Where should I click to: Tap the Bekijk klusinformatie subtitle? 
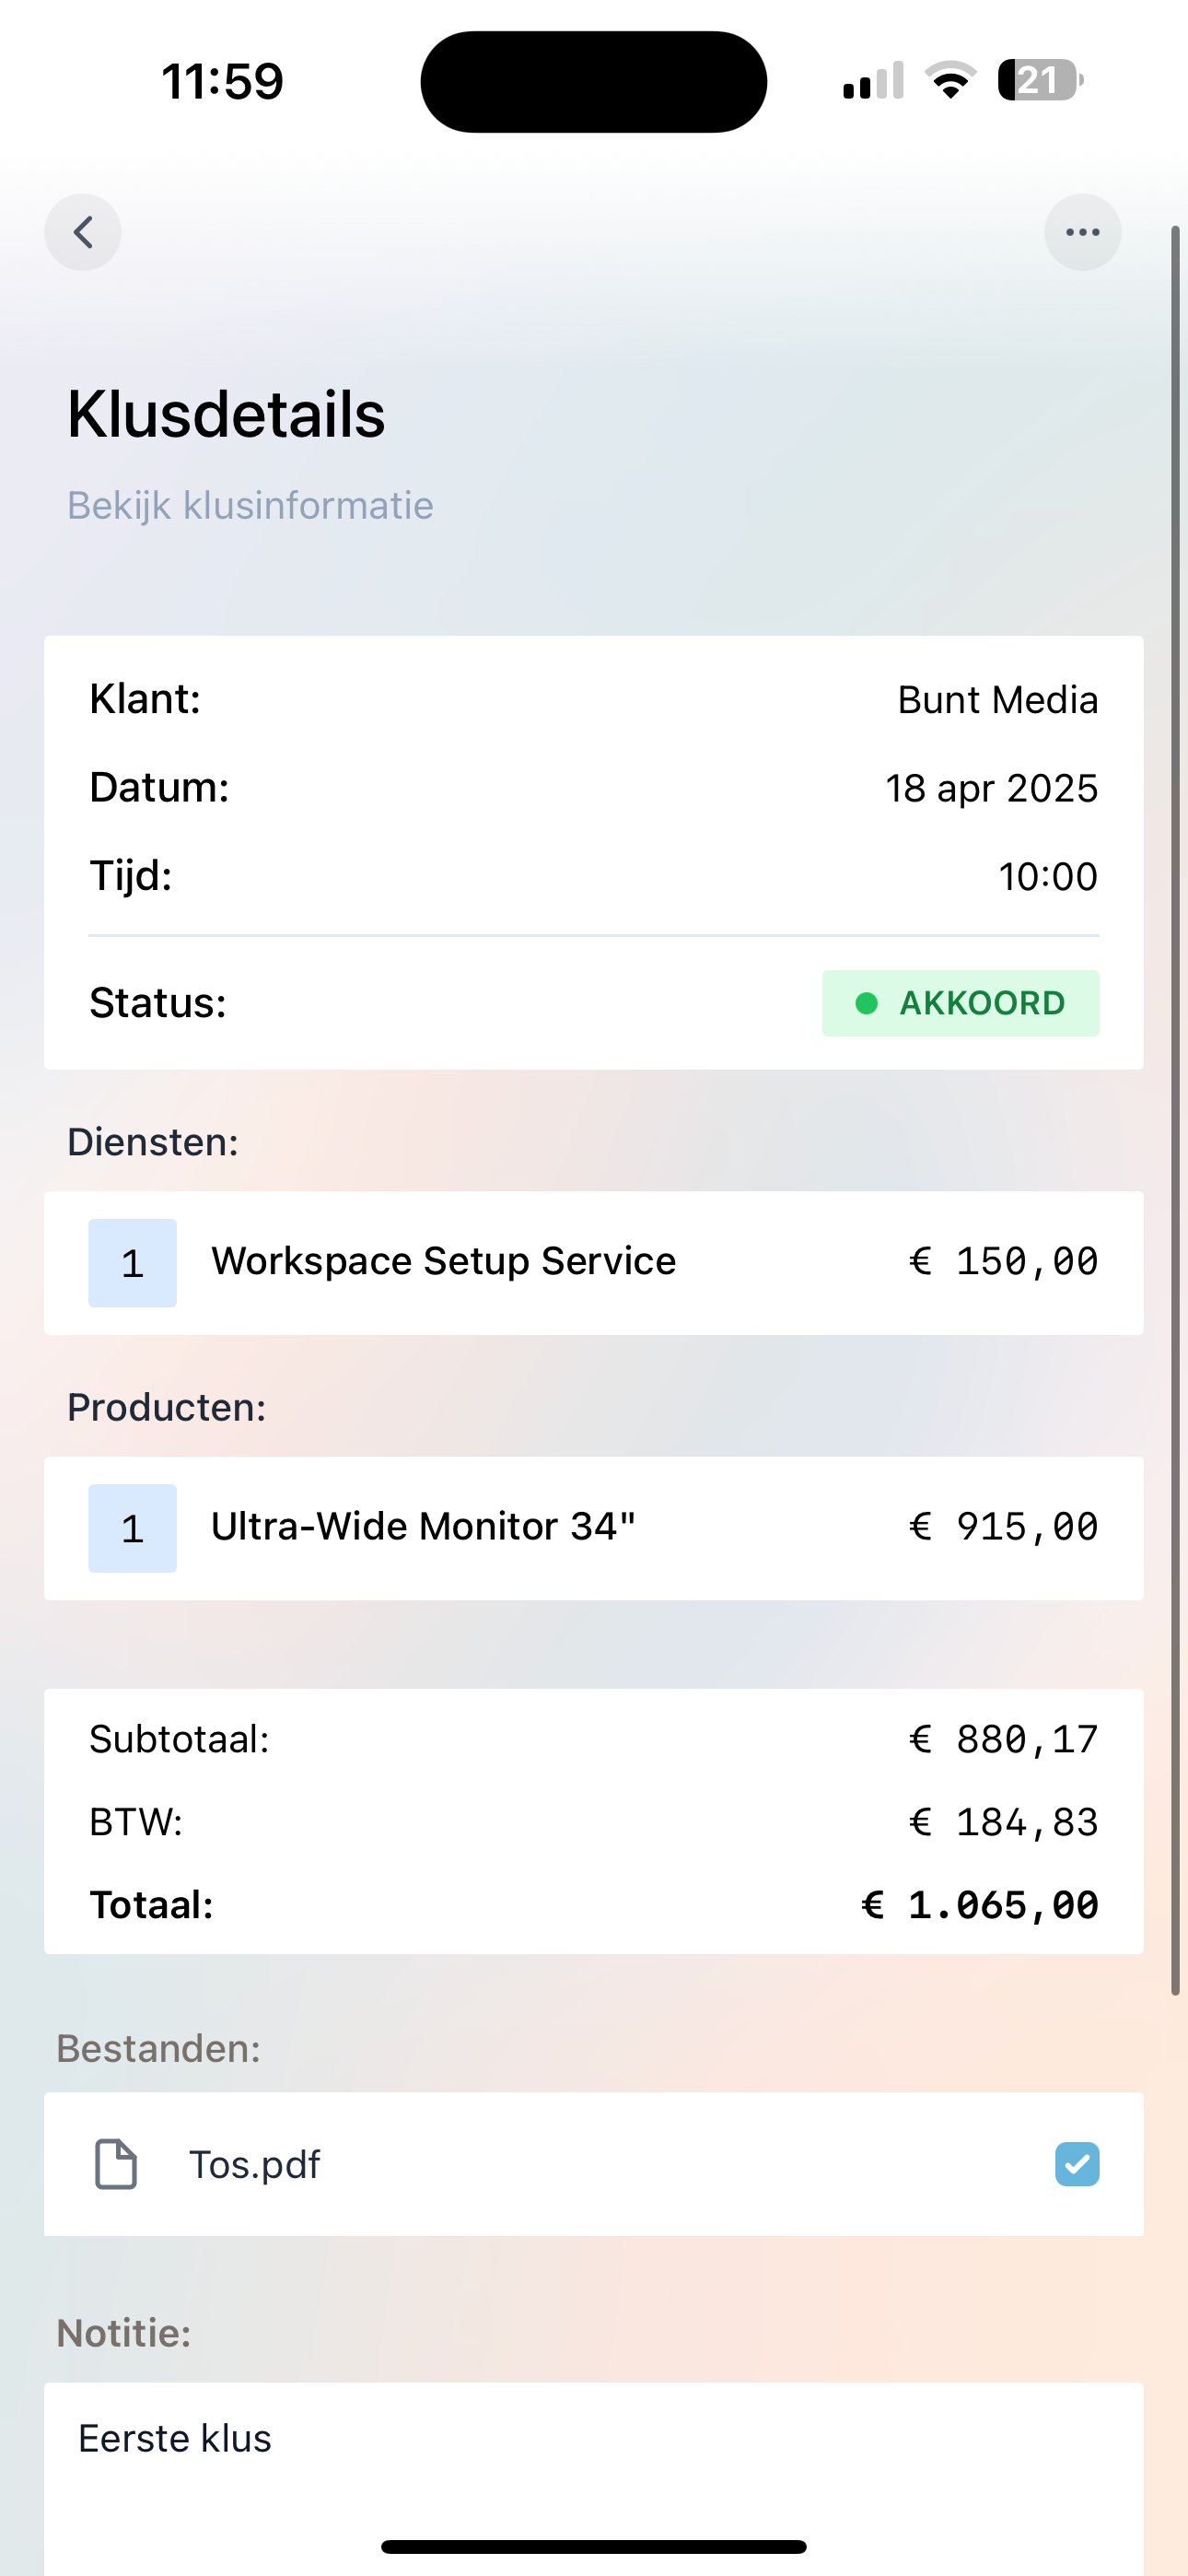point(250,506)
